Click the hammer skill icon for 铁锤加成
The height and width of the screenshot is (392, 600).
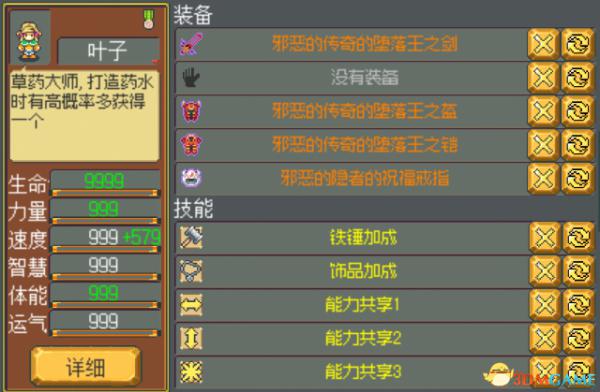(191, 237)
